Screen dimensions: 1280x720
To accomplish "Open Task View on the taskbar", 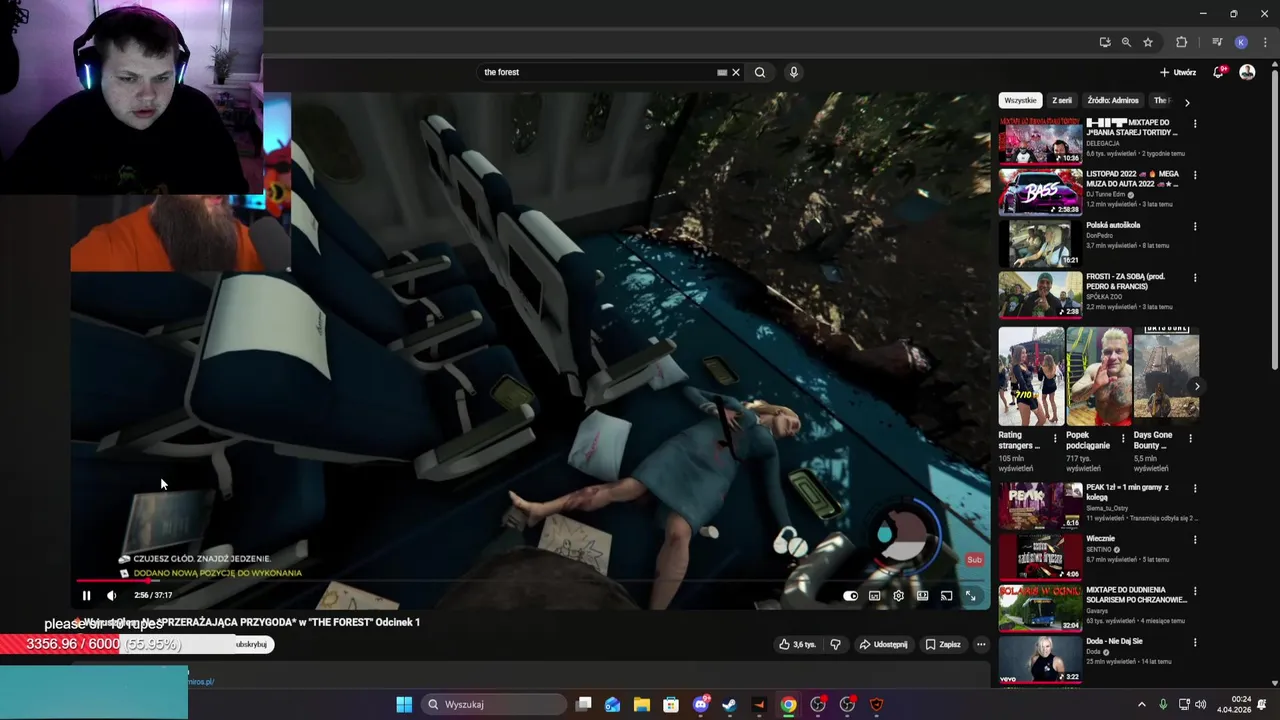I will pos(584,704).
